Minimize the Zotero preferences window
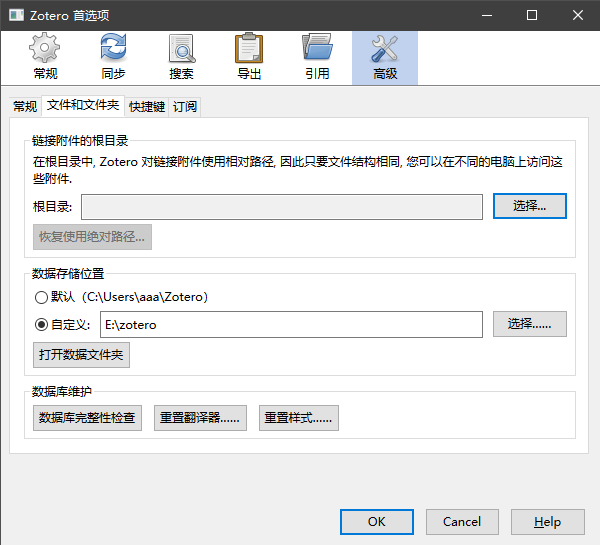Image resolution: width=600 pixels, height=545 pixels. [x=487, y=15]
